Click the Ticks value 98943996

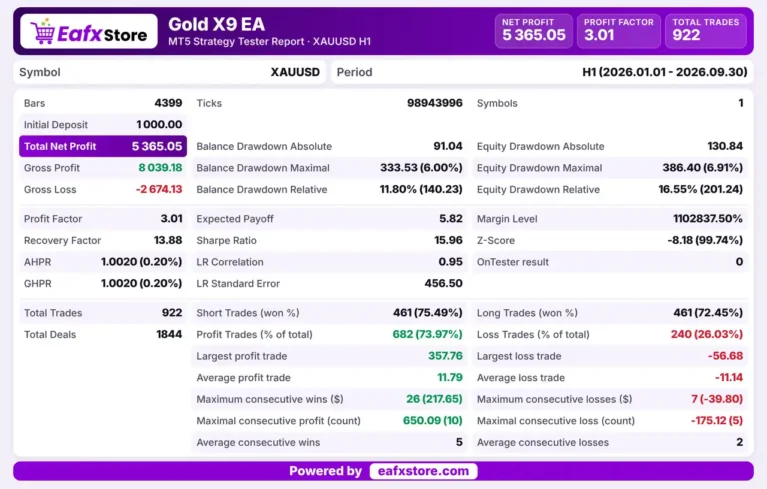(434, 103)
